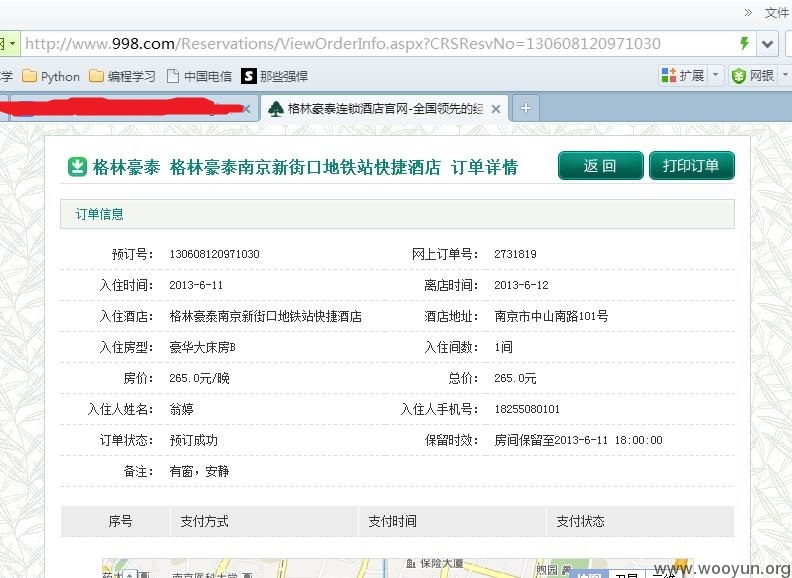
Task: Click room price 265.0元/晚
Action: click(200, 378)
